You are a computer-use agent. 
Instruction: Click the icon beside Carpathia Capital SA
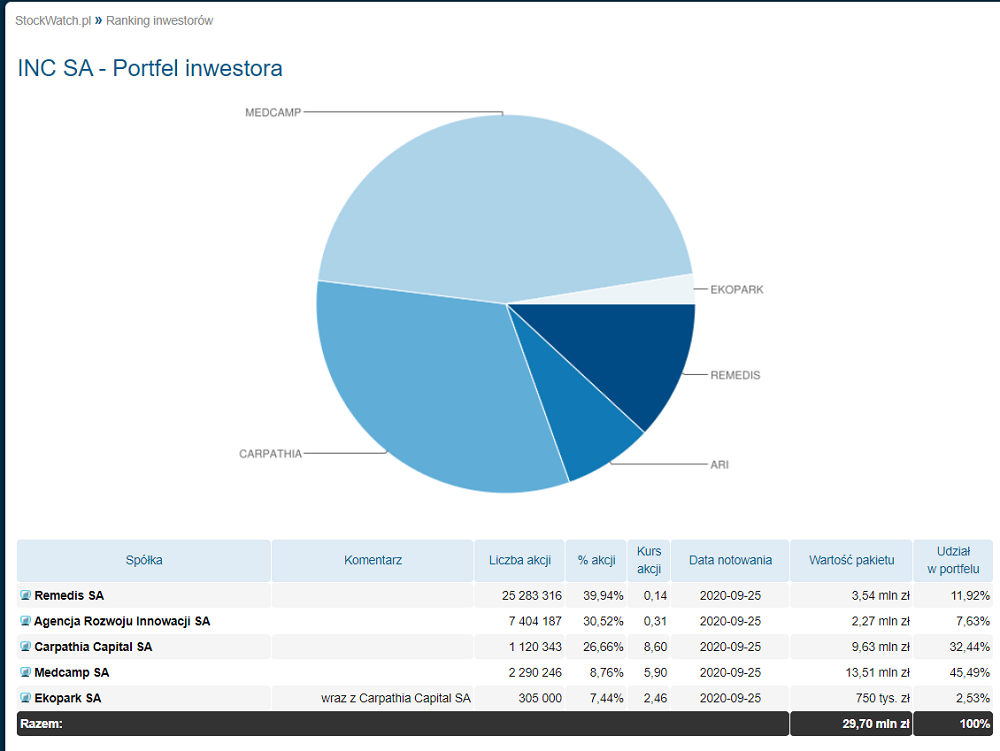pyautogui.click(x=26, y=646)
